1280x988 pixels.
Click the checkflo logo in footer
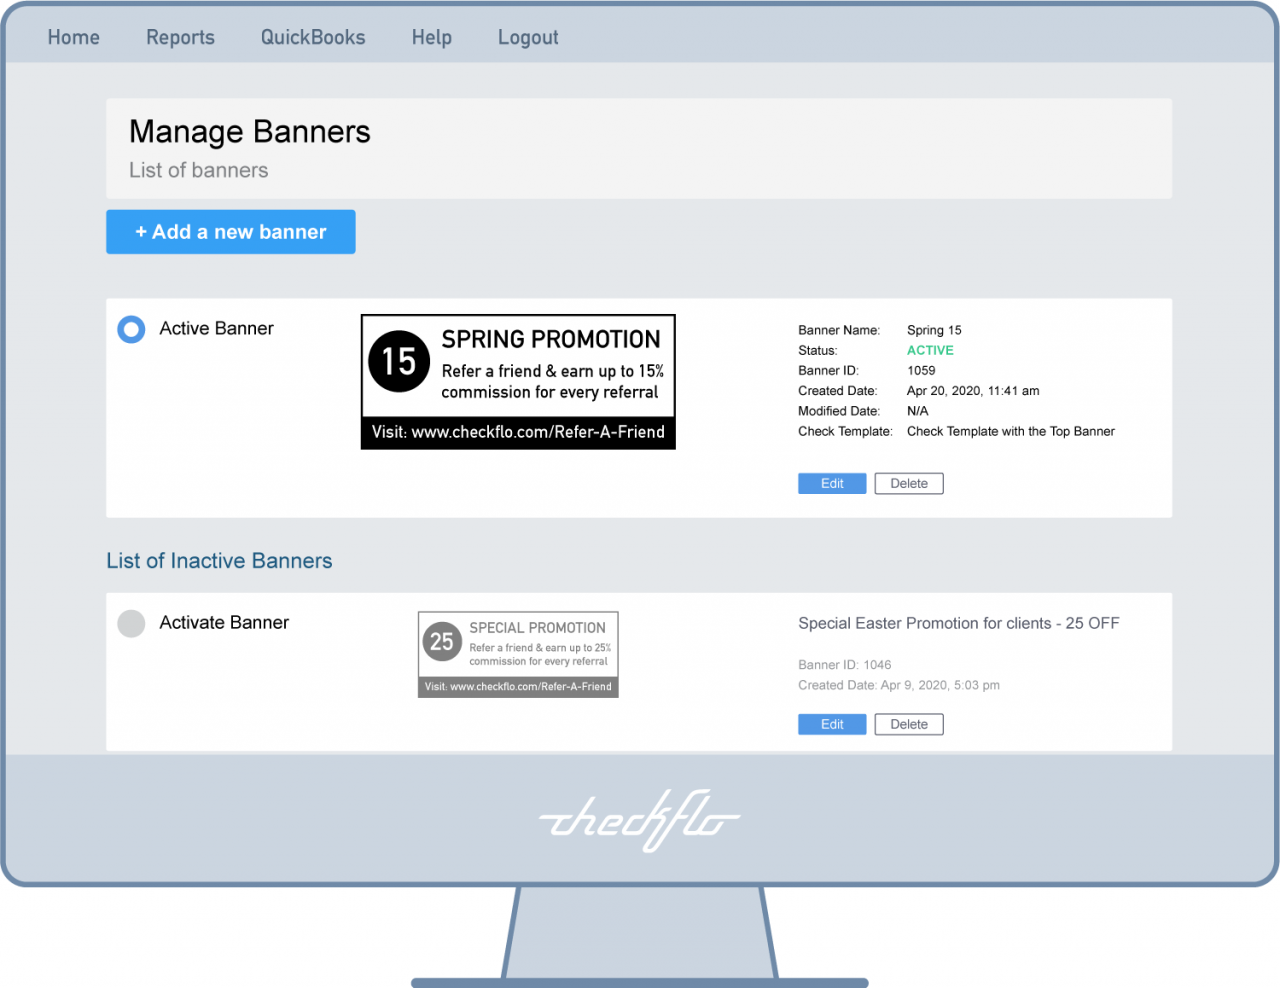click(x=640, y=821)
